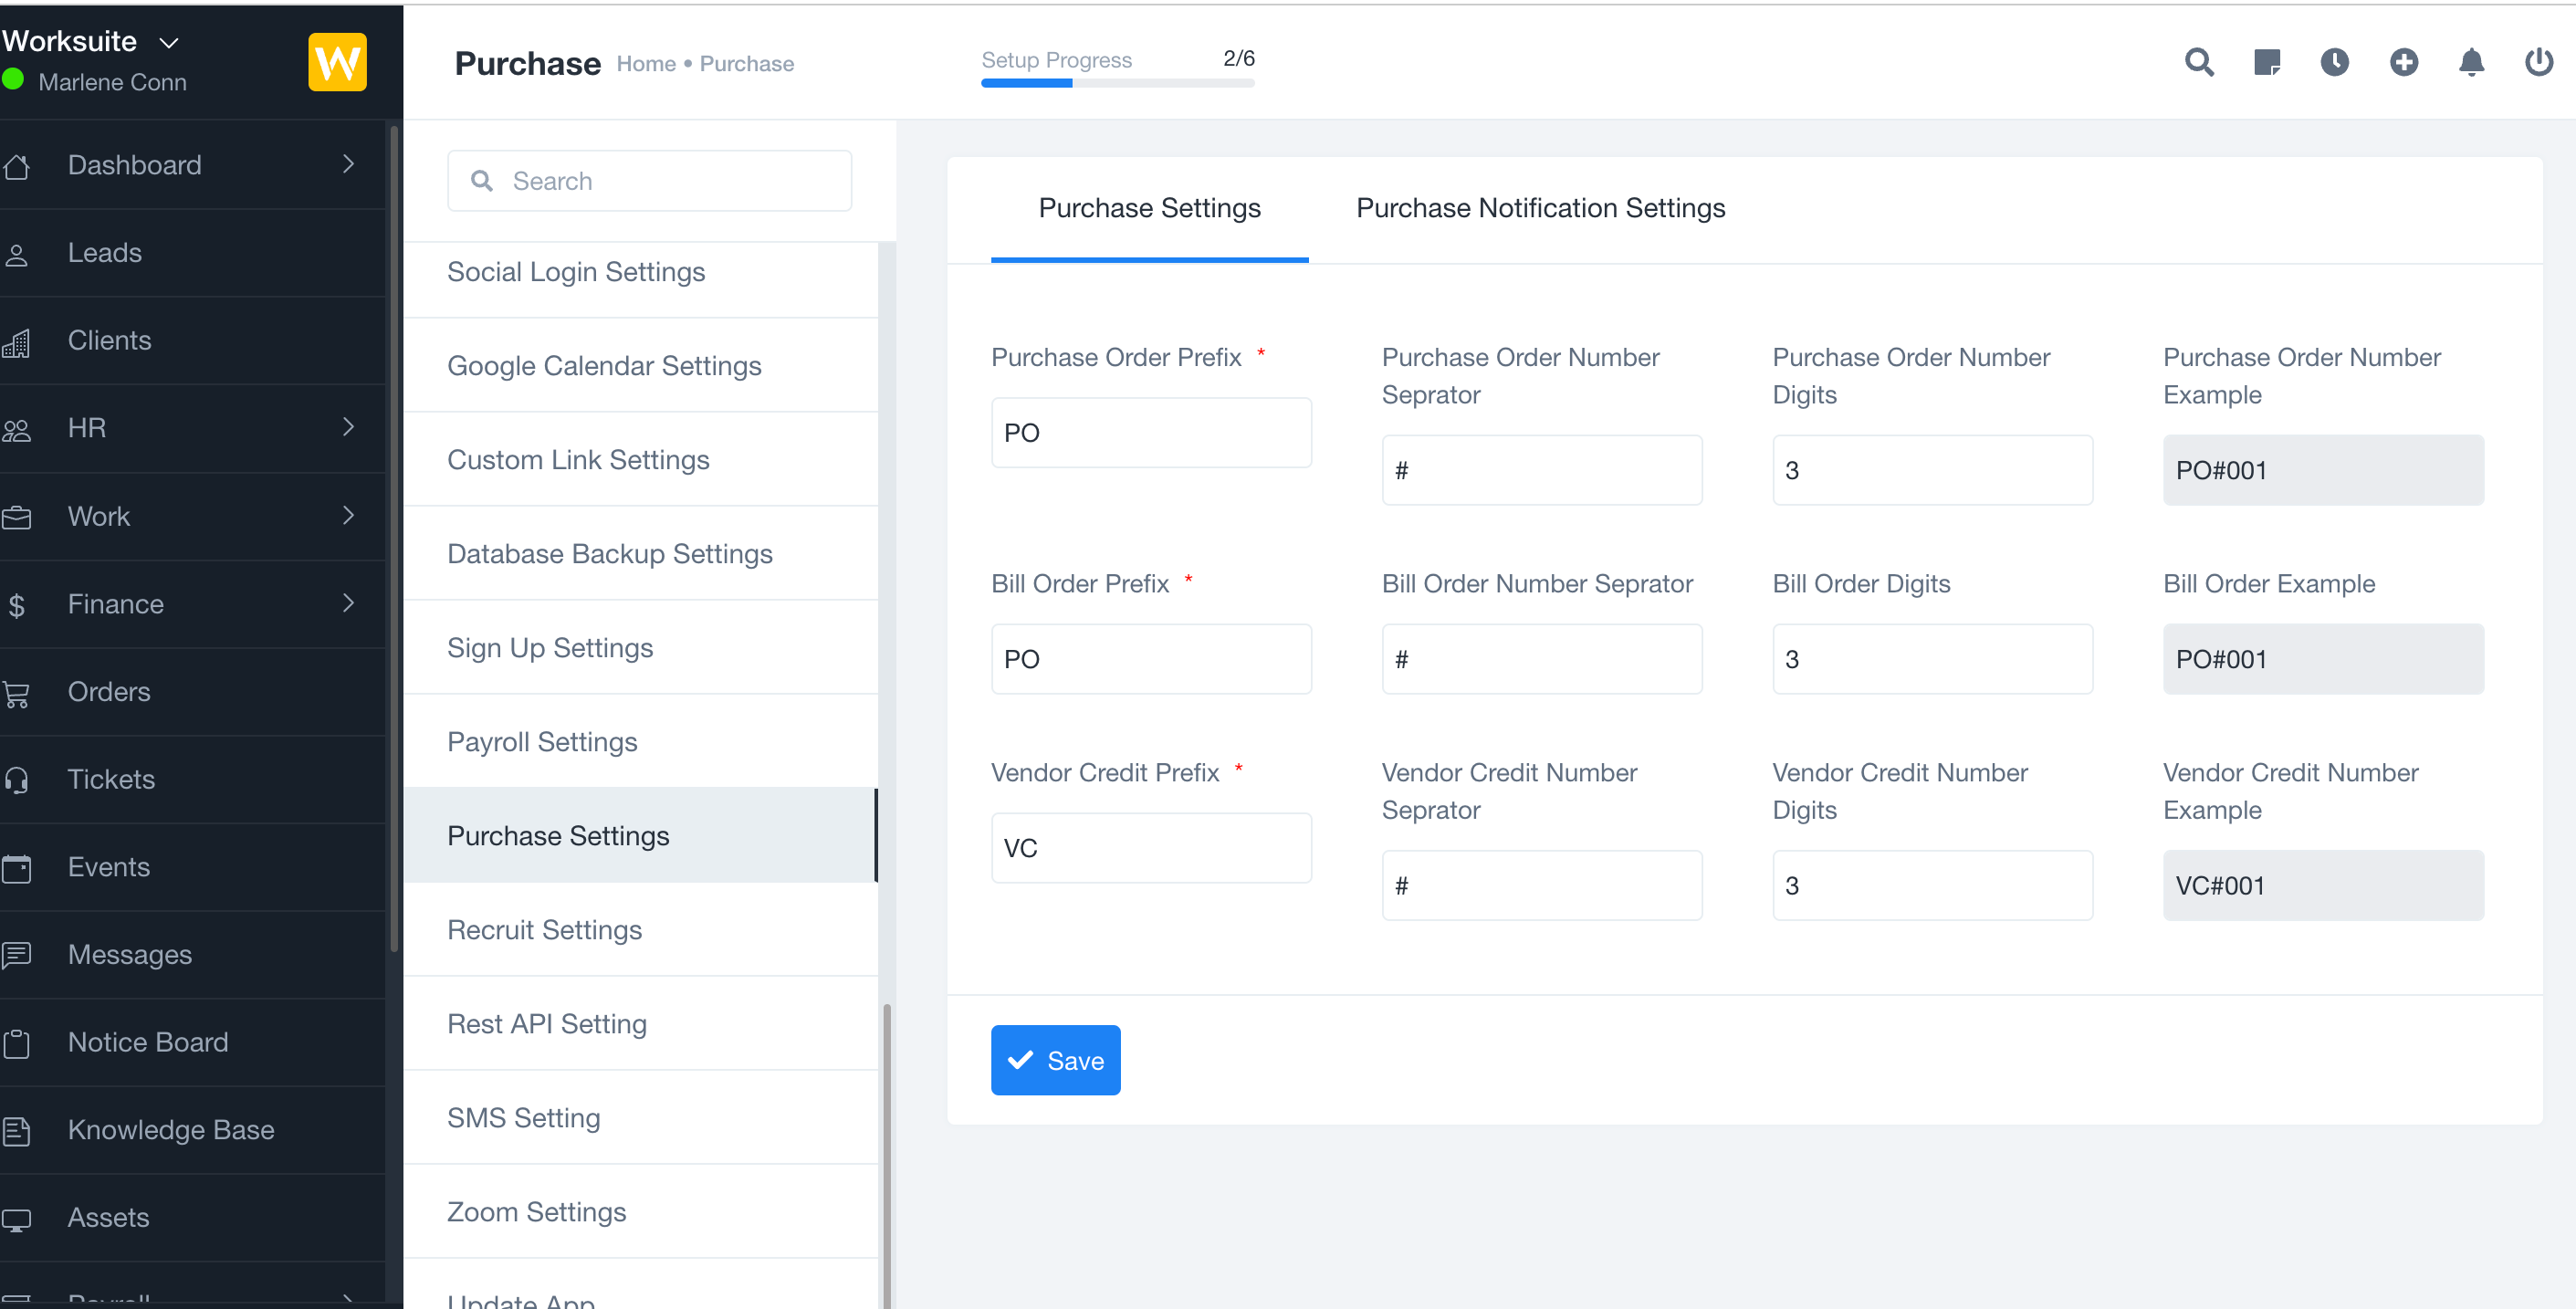
Task: Switch to Purchase Notification Settings tab
Action: tap(1540, 208)
